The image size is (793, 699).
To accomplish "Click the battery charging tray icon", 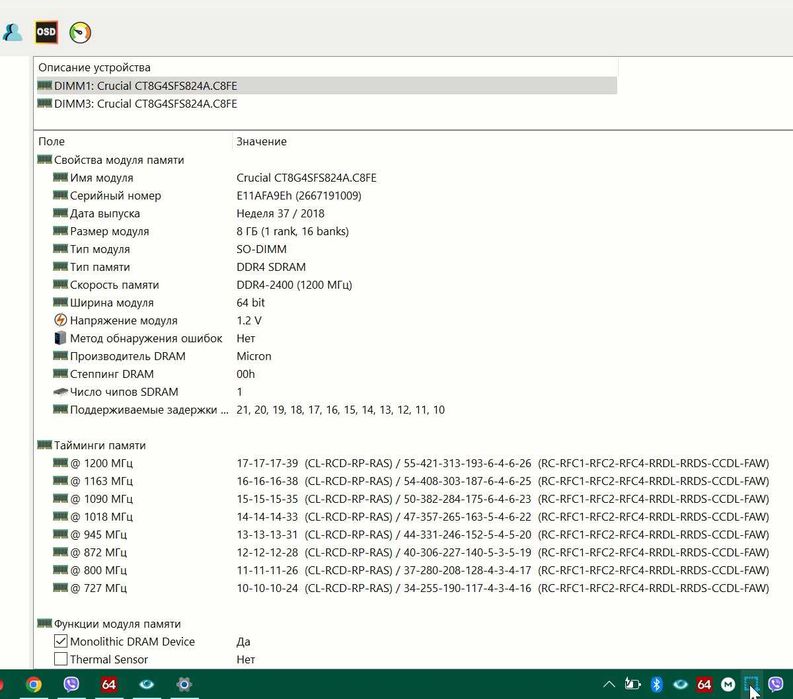I will (x=632, y=684).
